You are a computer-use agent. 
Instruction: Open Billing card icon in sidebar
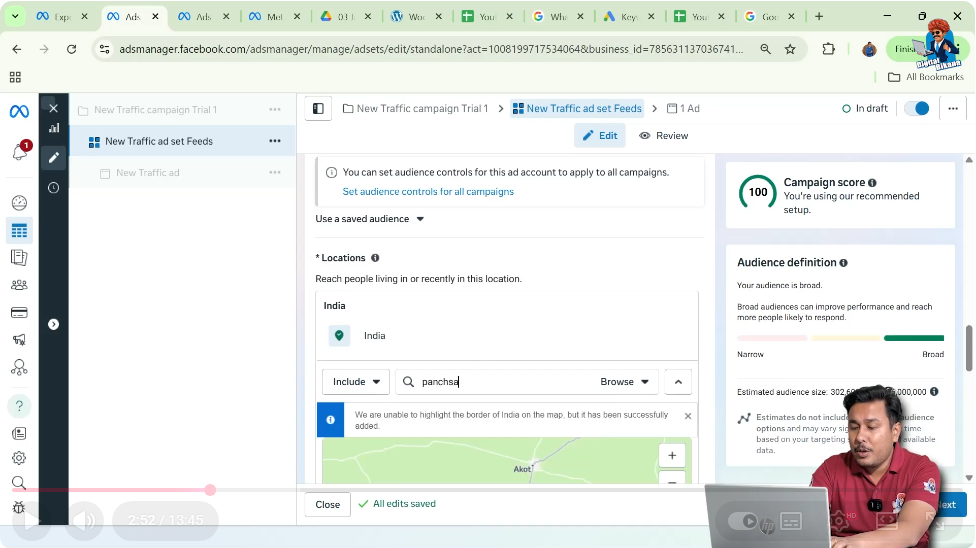(x=19, y=313)
